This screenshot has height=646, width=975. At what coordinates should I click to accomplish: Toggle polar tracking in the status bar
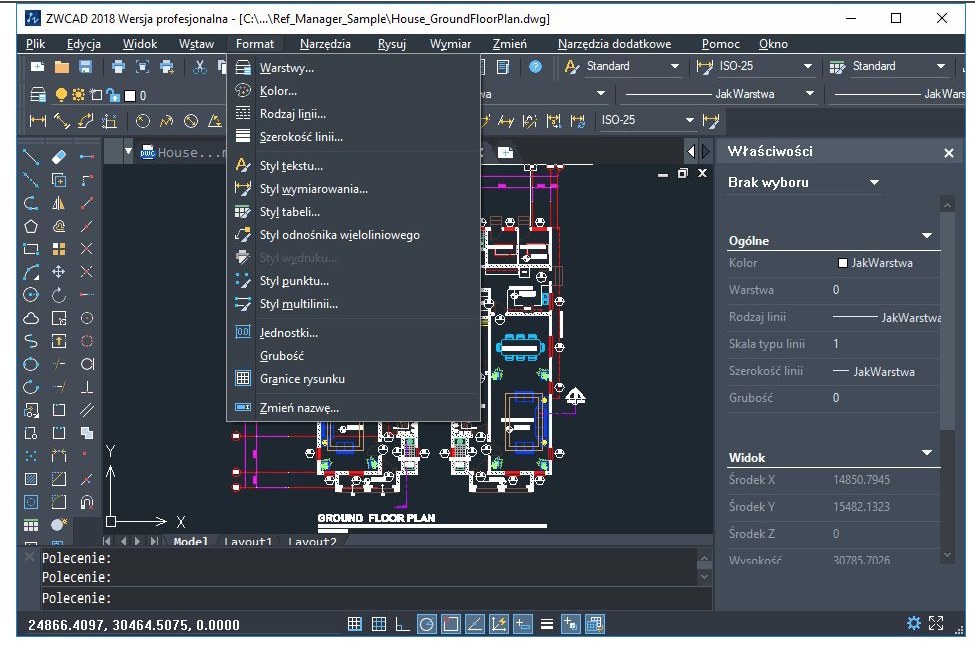click(426, 624)
